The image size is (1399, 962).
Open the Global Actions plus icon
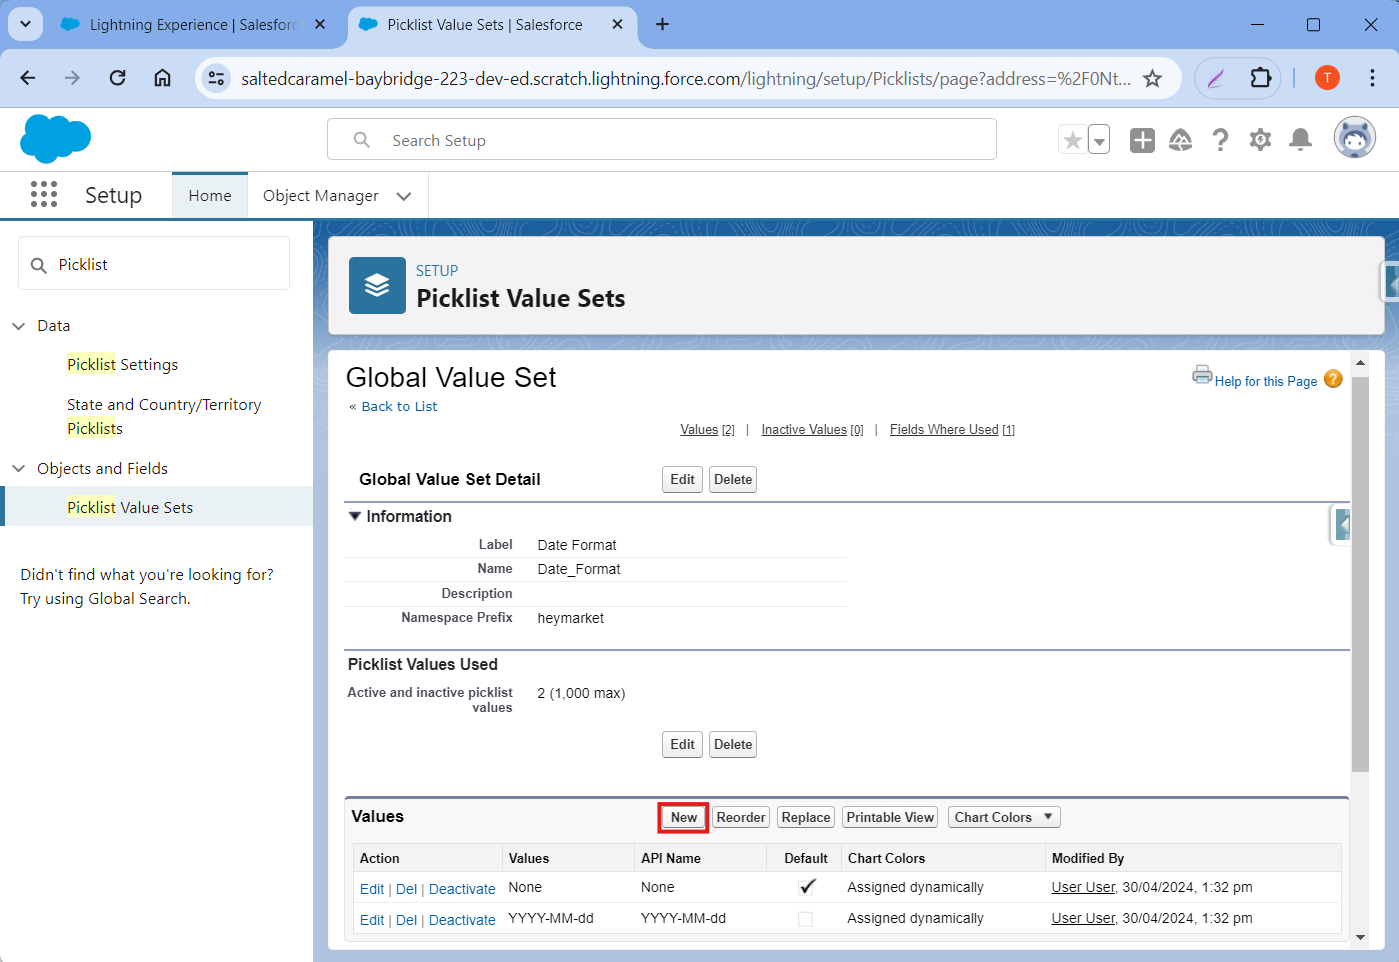[1142, 140]
